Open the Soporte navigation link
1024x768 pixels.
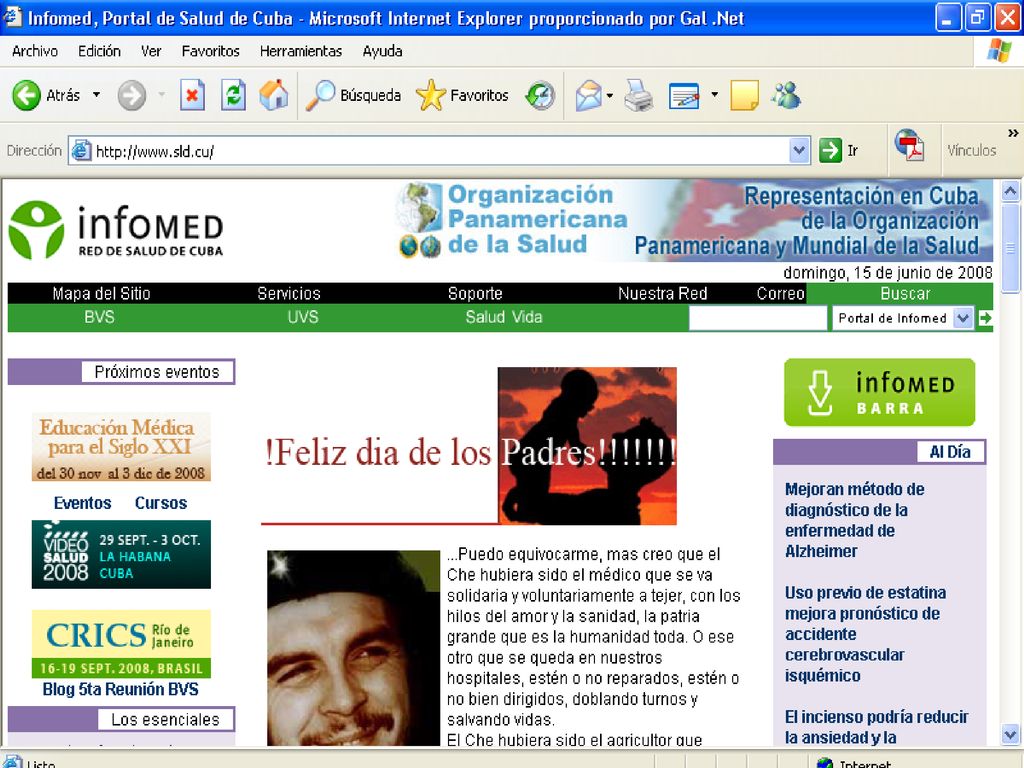point(475,293)
